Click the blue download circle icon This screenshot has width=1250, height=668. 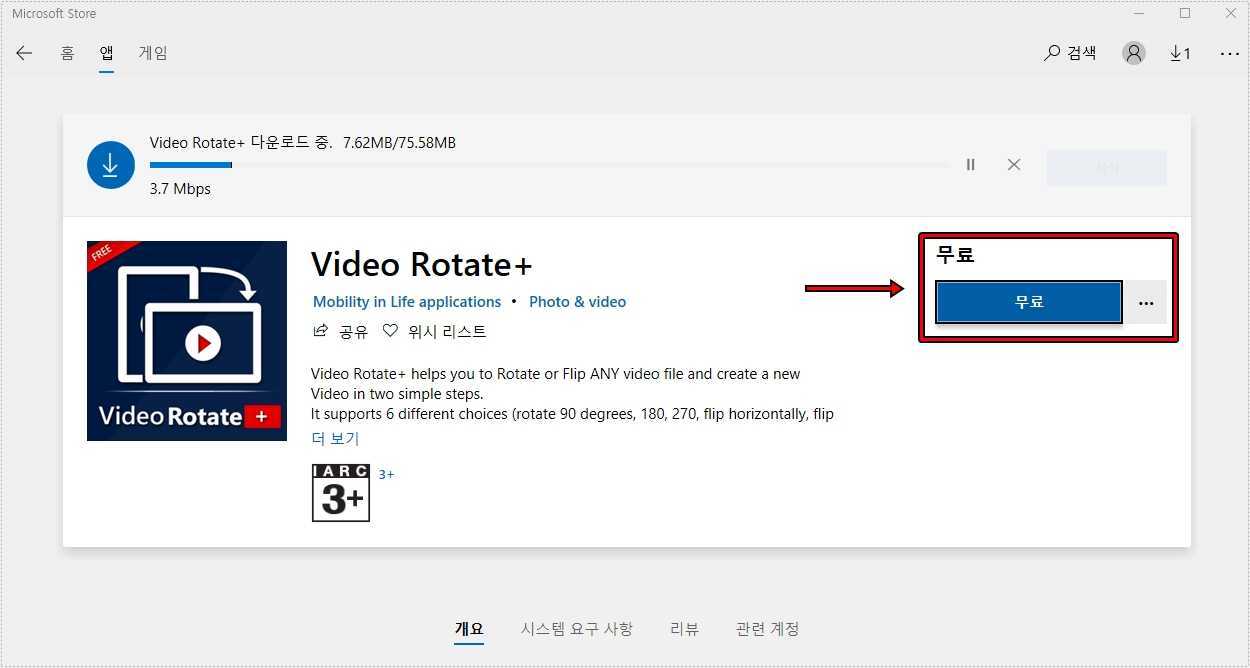coord(110,165)
